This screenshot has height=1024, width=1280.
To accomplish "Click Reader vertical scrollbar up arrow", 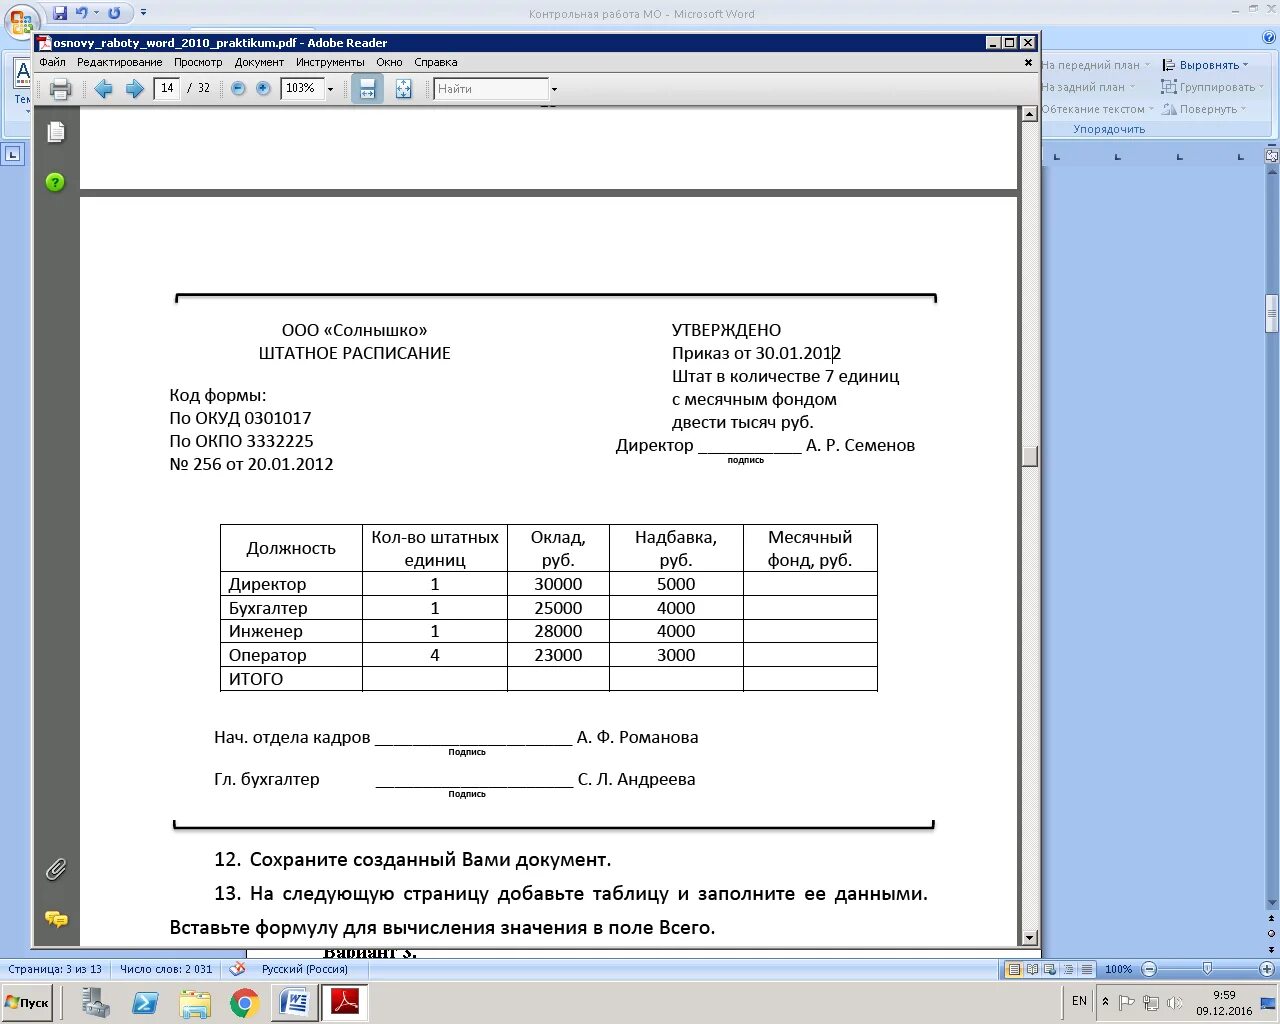I will 1029,113.
